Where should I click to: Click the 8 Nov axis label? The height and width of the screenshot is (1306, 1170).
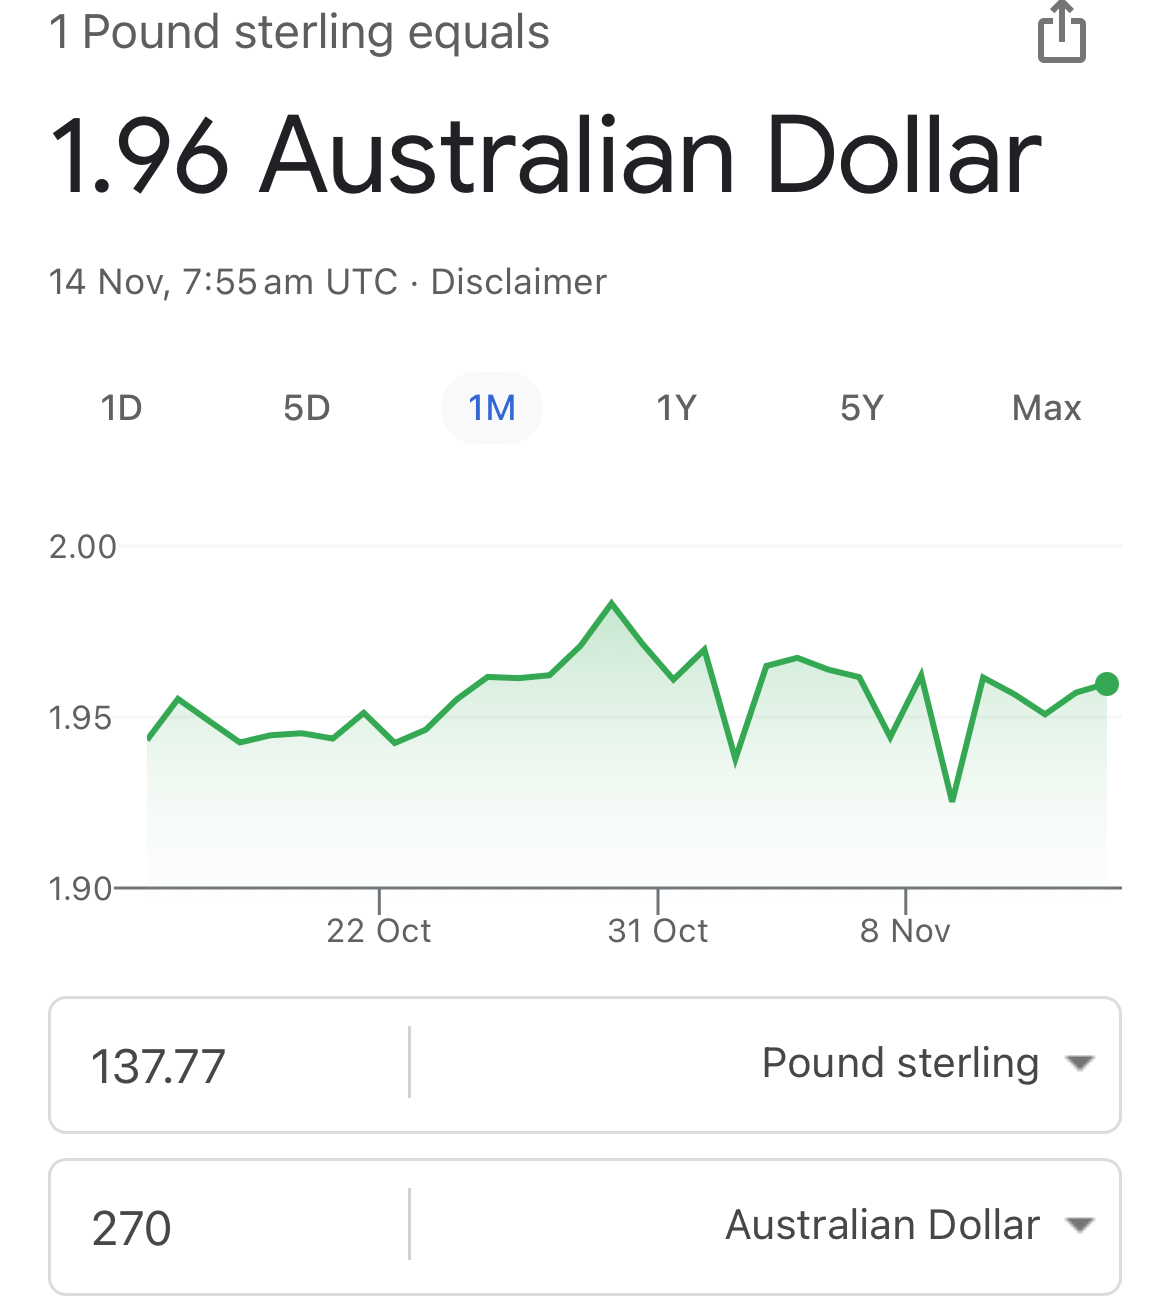point(904,931)
